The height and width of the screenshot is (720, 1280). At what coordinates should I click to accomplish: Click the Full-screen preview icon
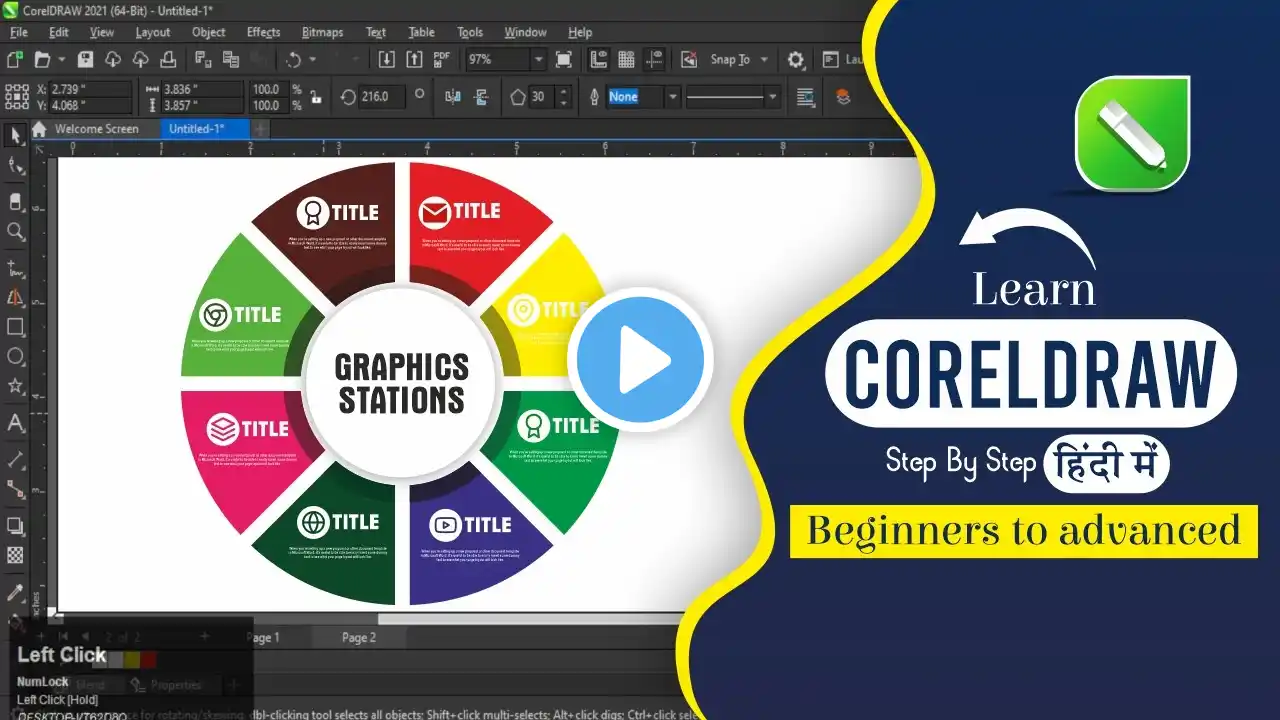564,60
